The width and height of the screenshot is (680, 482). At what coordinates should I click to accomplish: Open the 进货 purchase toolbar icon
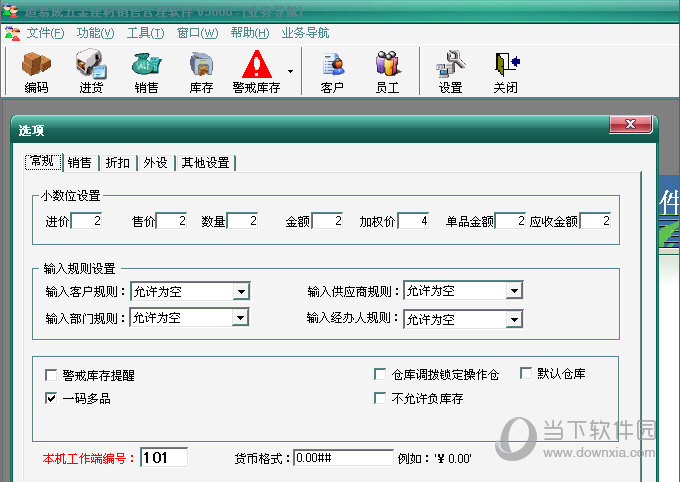coord(91,72)
